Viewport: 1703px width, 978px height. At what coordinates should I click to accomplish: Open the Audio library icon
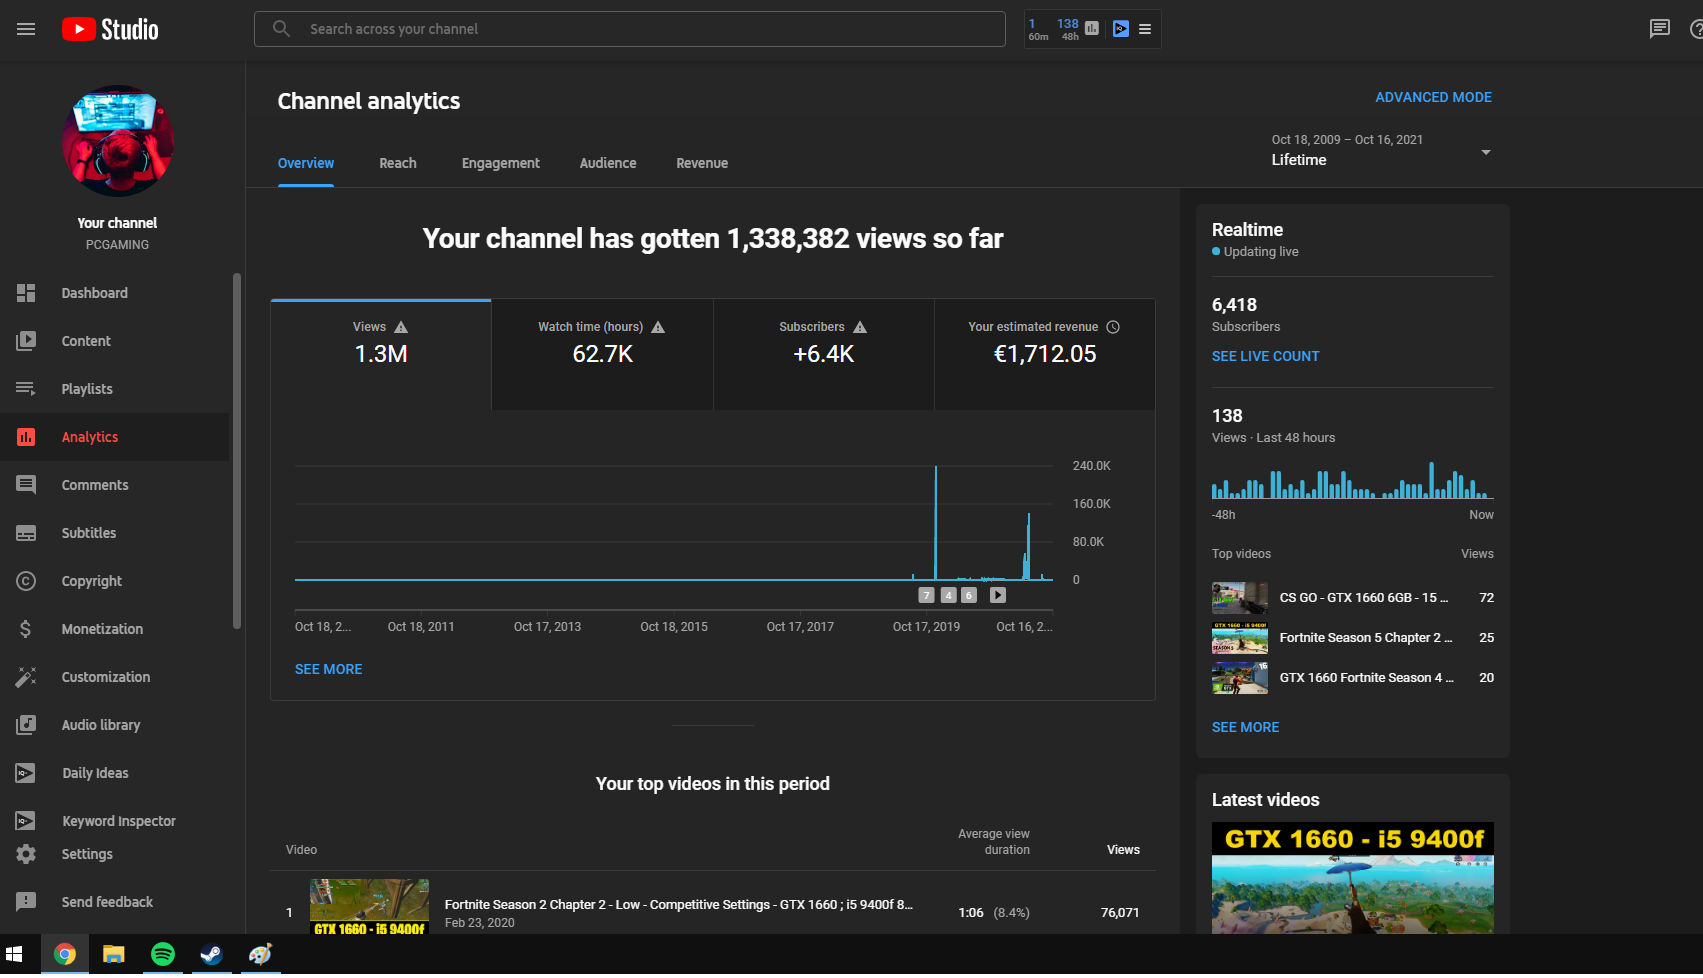pos(26,725)
